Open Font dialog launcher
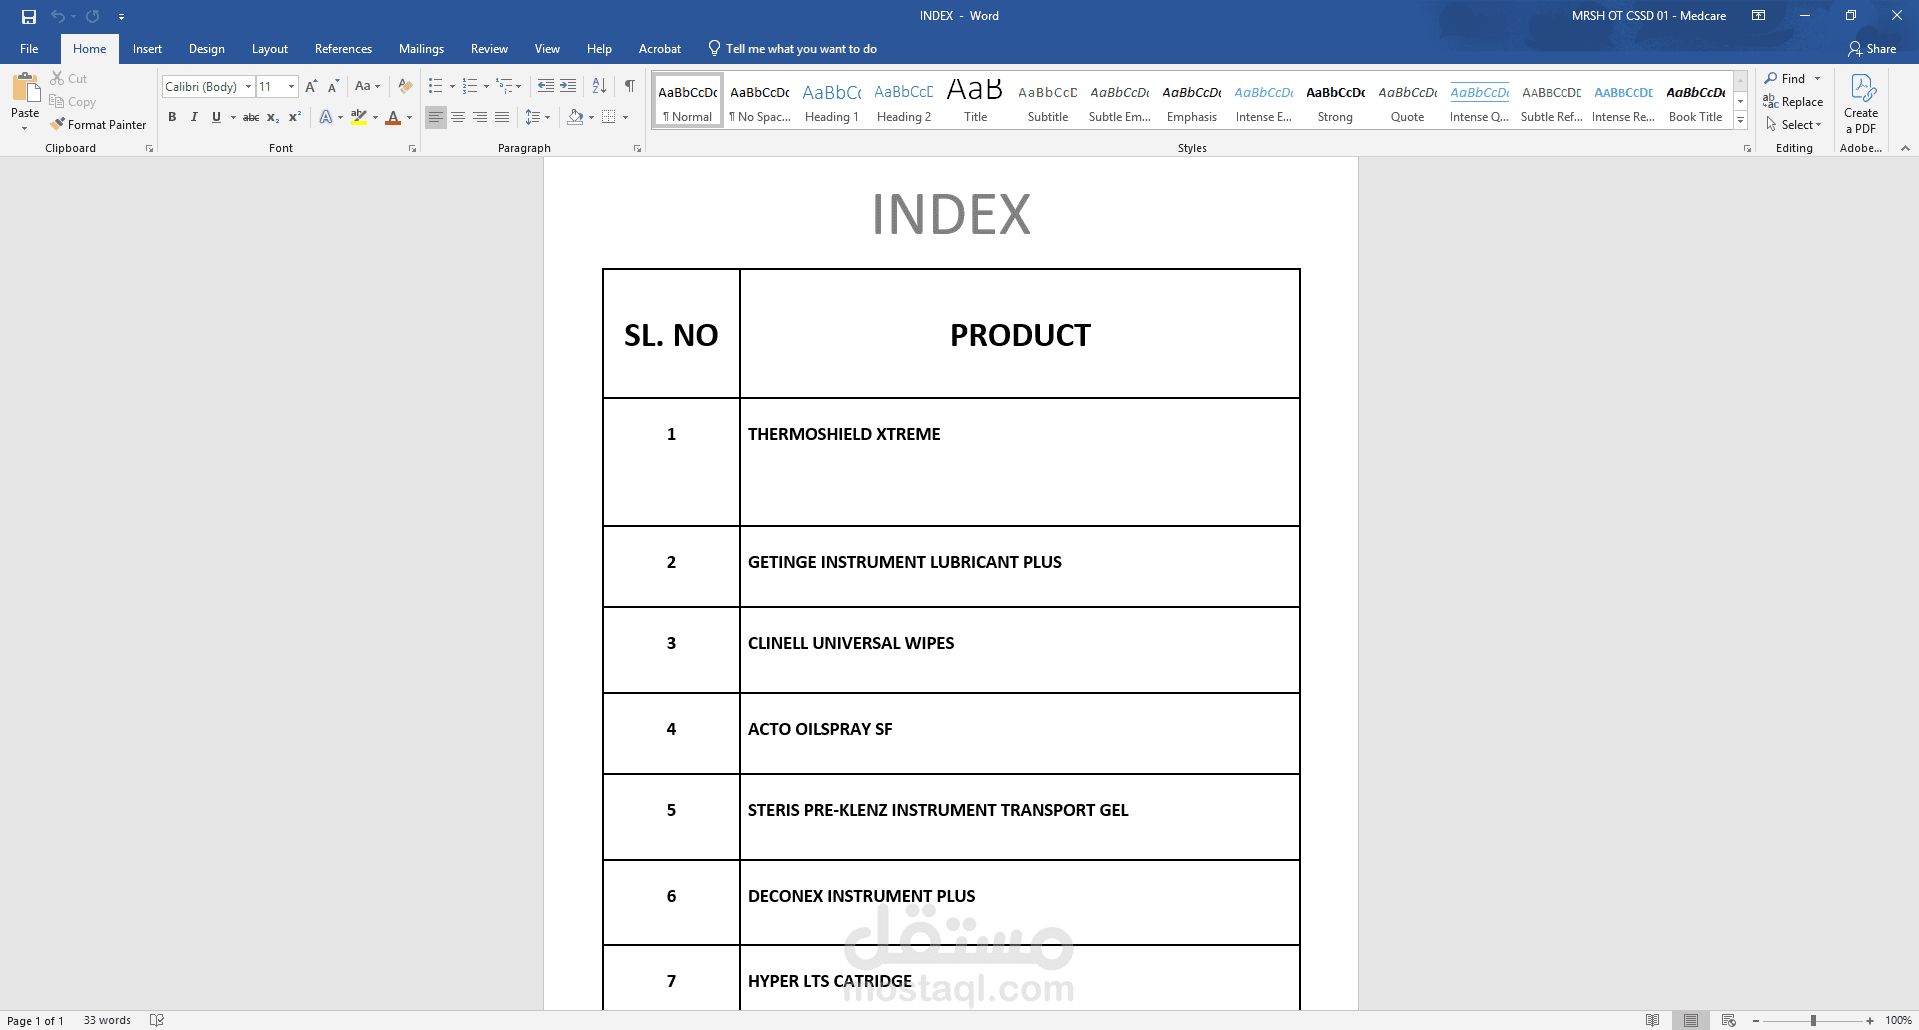Viewport: 1919px width, 1030px height. point(412,148)
